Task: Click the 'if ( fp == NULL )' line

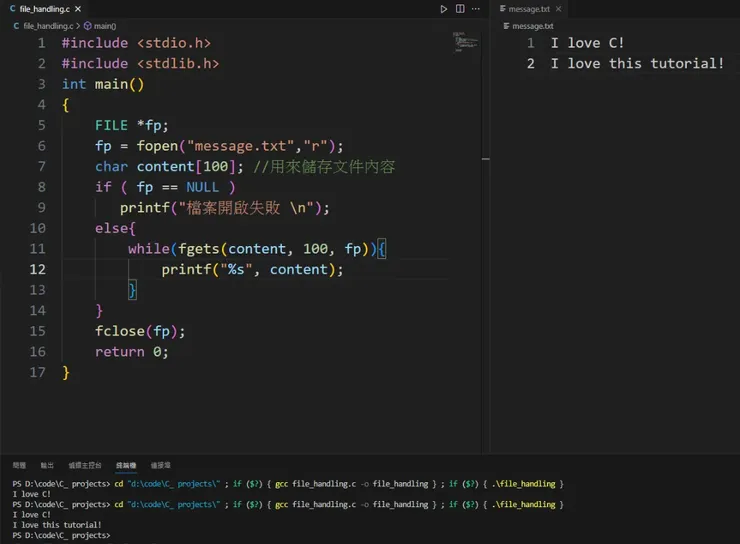Action: coord(165,187)
